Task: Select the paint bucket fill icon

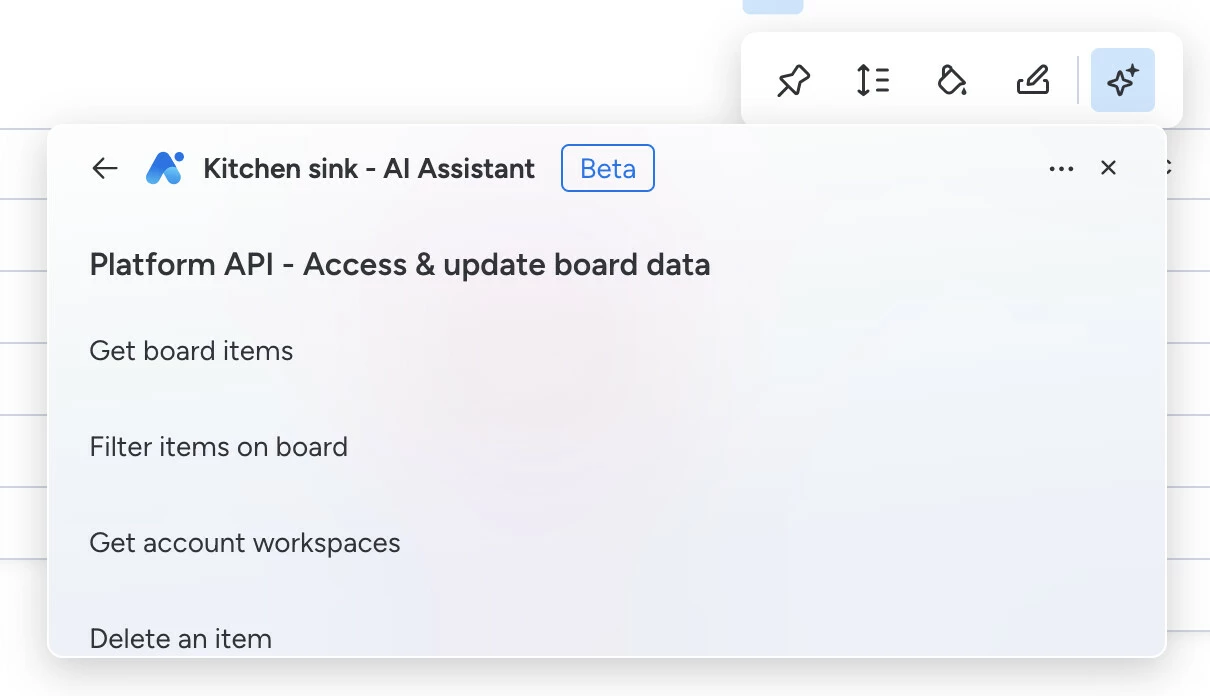Action: pos(952,80)
